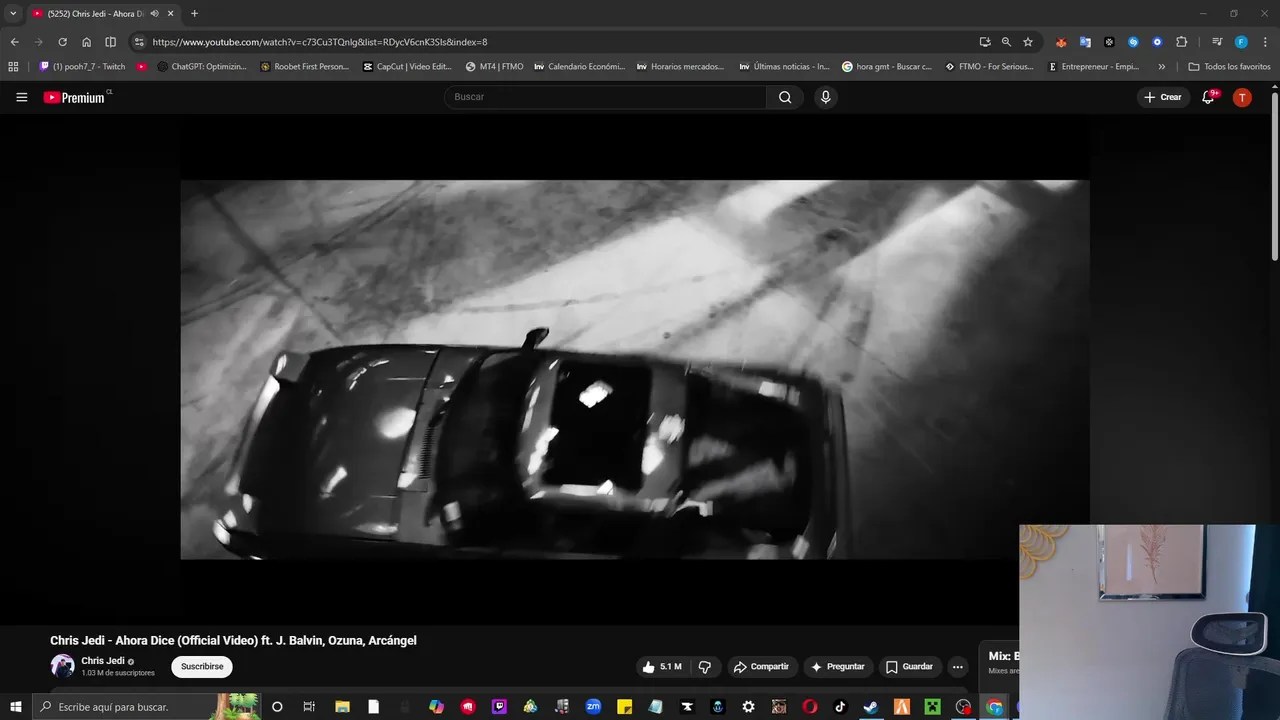
Task: Open the Shazam extension icon
Action: click(1133, 42)
